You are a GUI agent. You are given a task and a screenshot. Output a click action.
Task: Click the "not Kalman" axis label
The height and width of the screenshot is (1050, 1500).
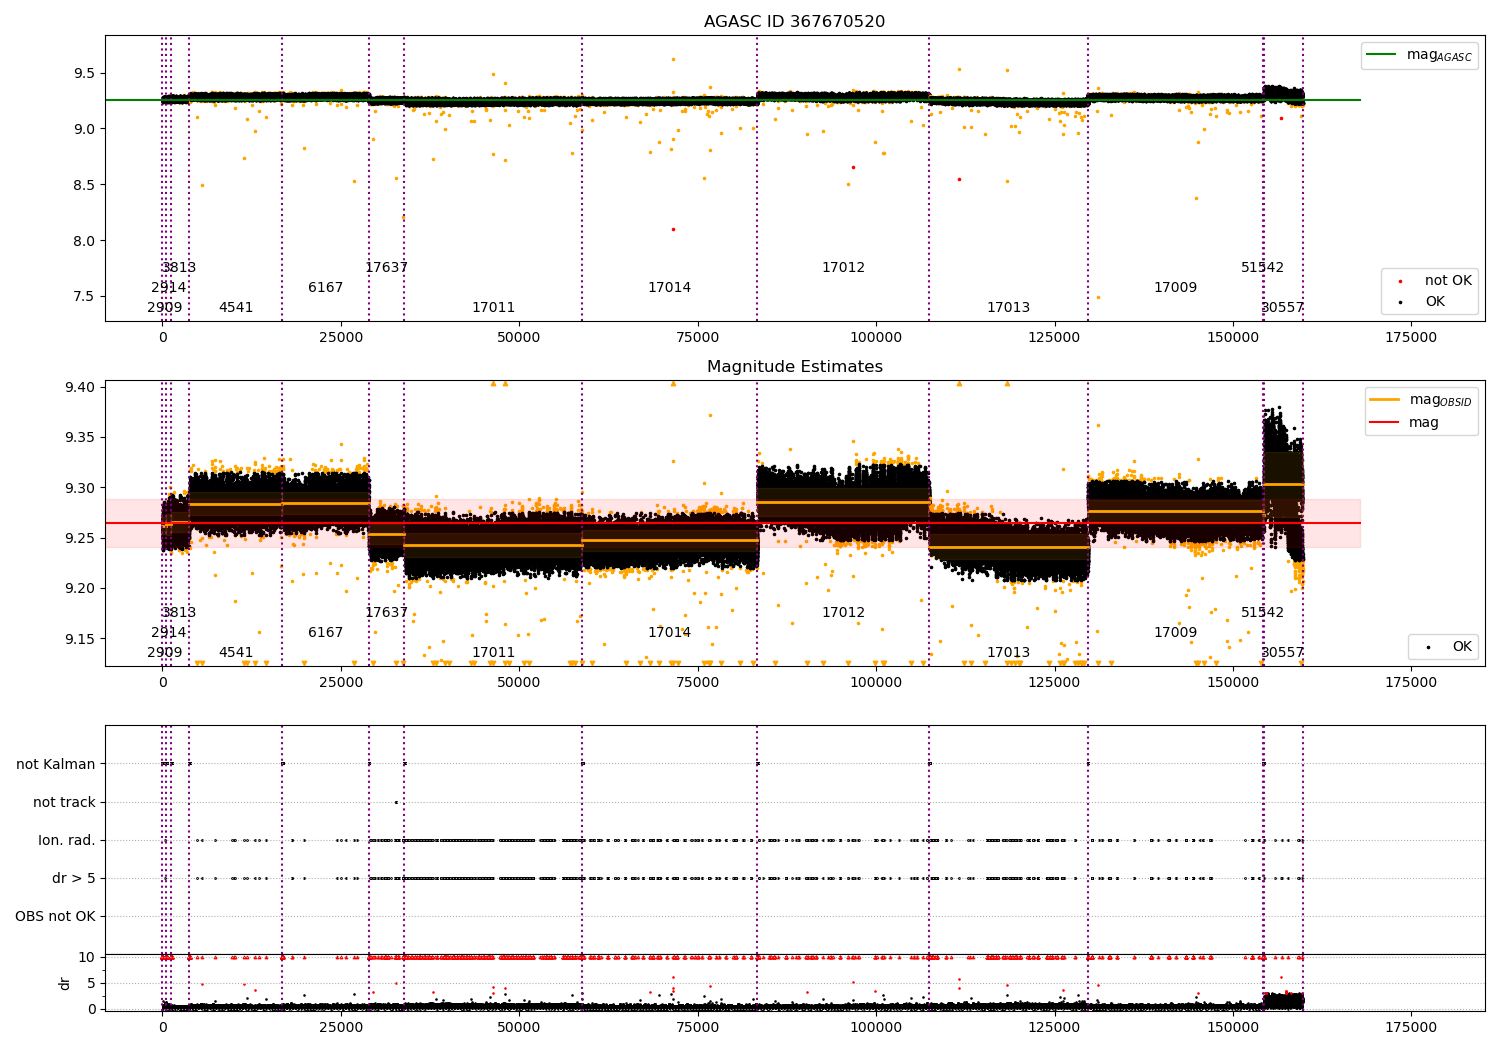[x=56, y=764]
